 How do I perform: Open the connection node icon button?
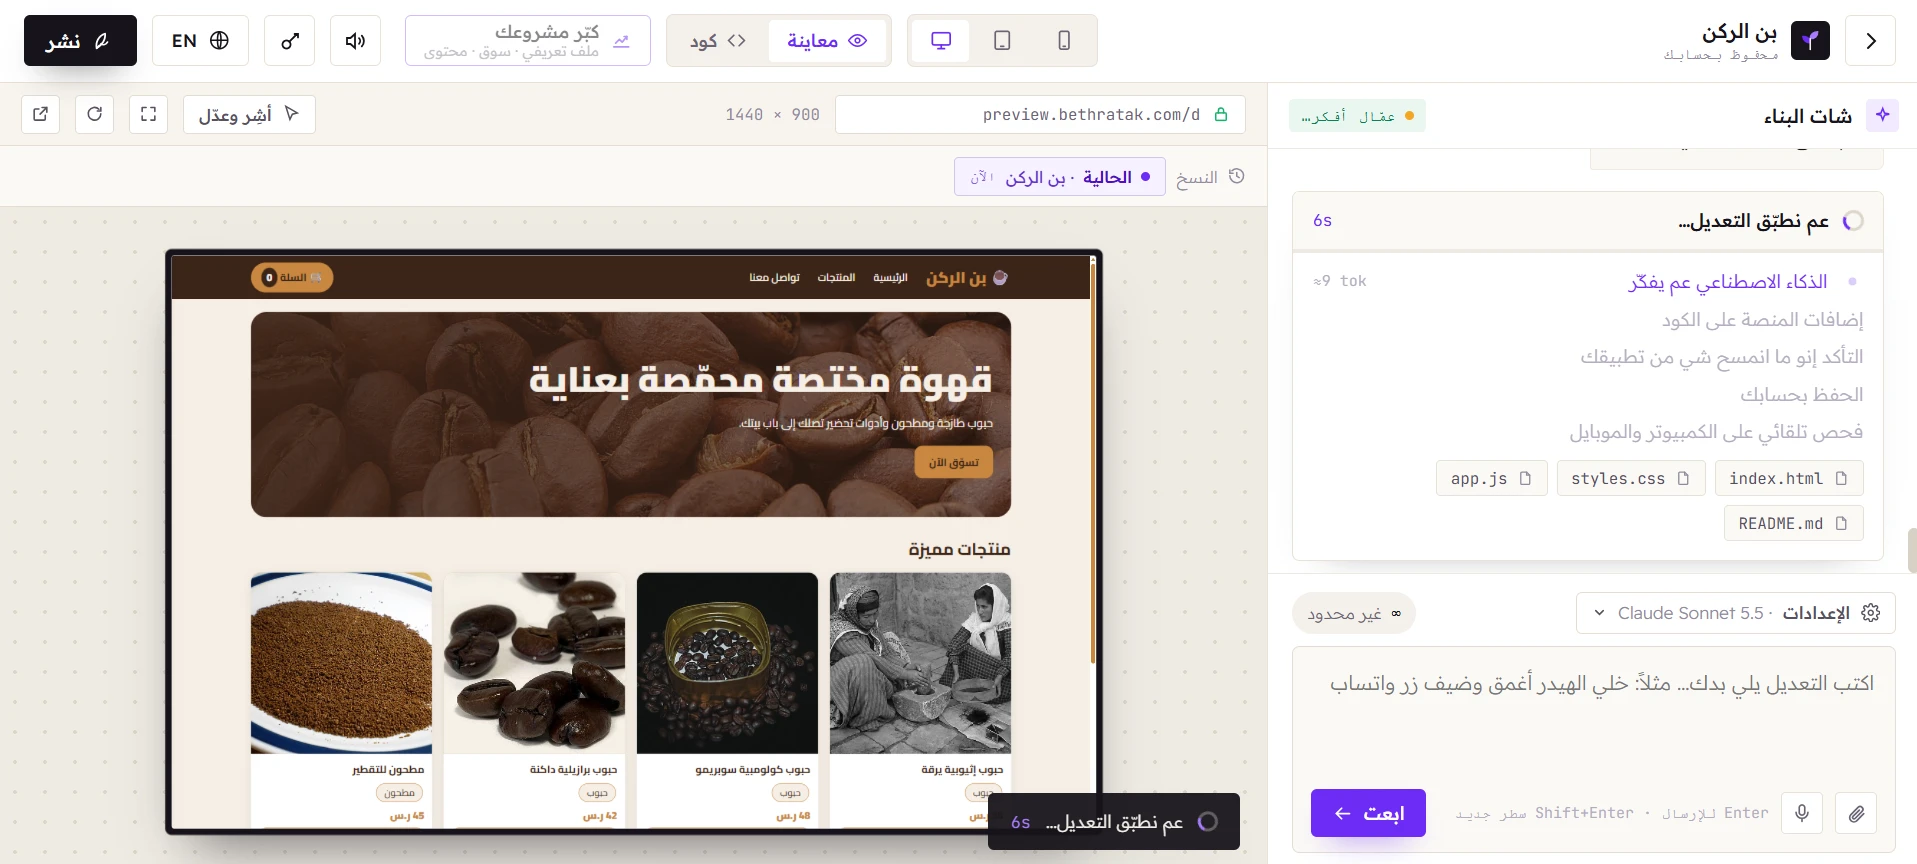(x=290, y=41)
